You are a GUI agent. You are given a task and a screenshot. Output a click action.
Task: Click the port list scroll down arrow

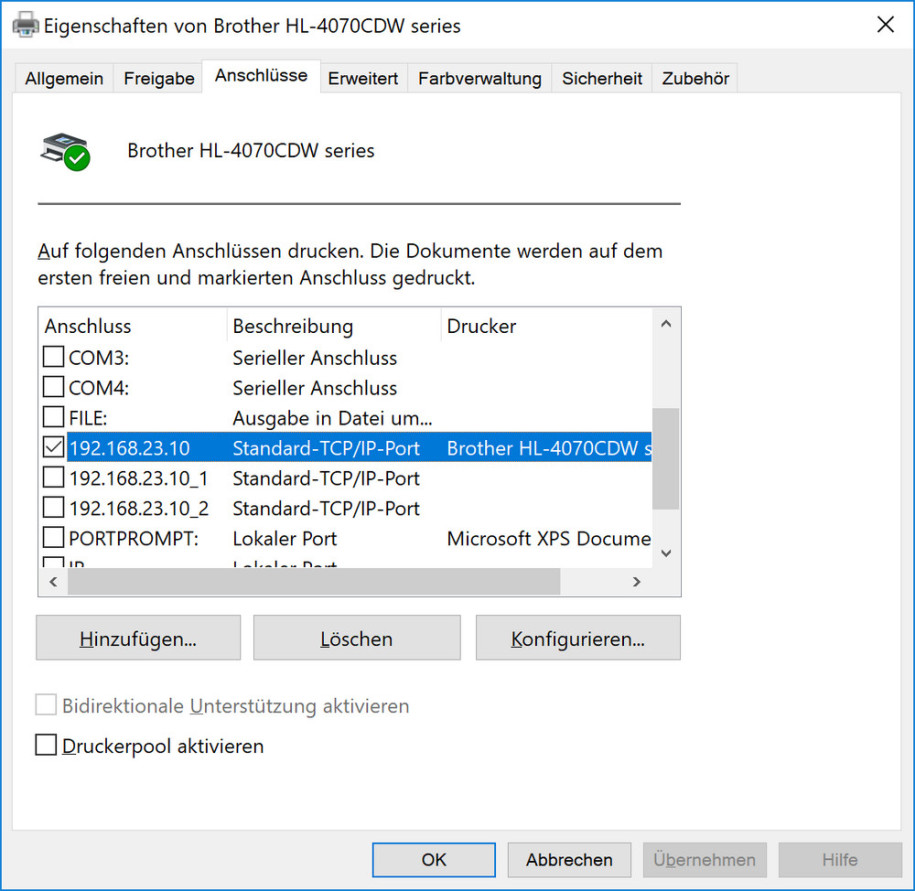coord(666,553)
